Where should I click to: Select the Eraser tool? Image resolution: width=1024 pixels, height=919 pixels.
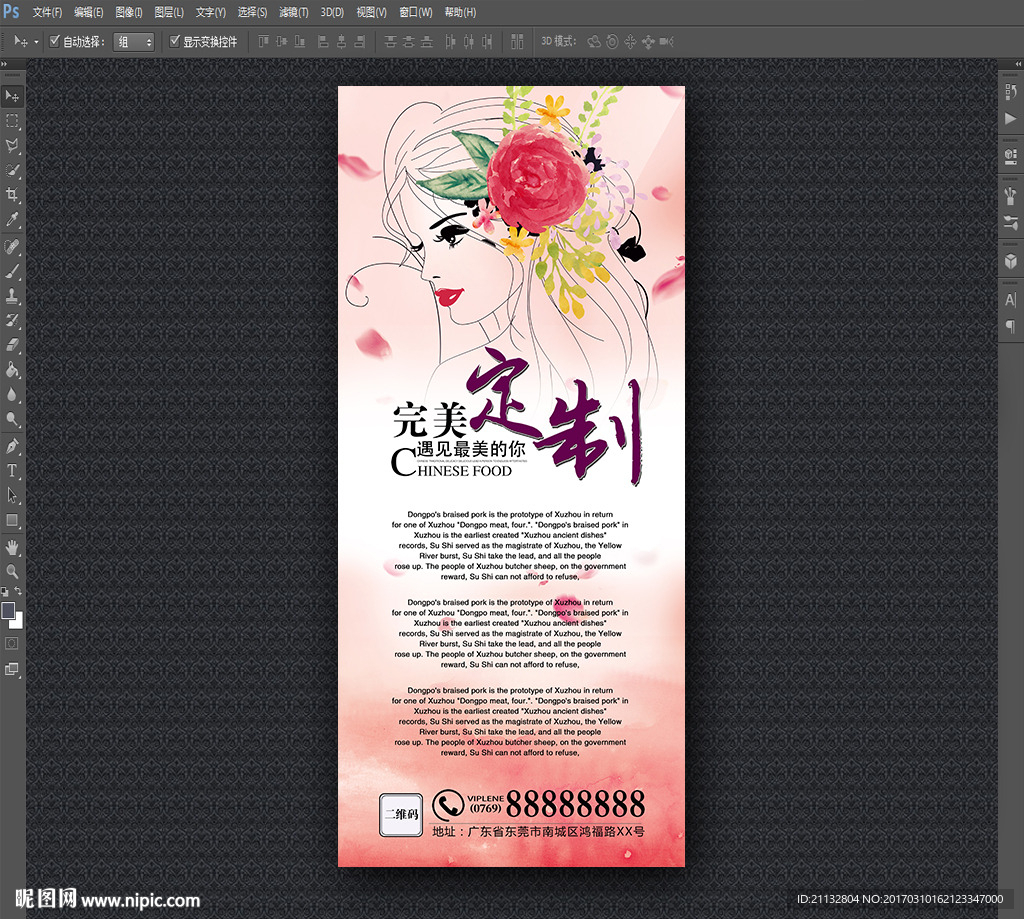point(12,346)
